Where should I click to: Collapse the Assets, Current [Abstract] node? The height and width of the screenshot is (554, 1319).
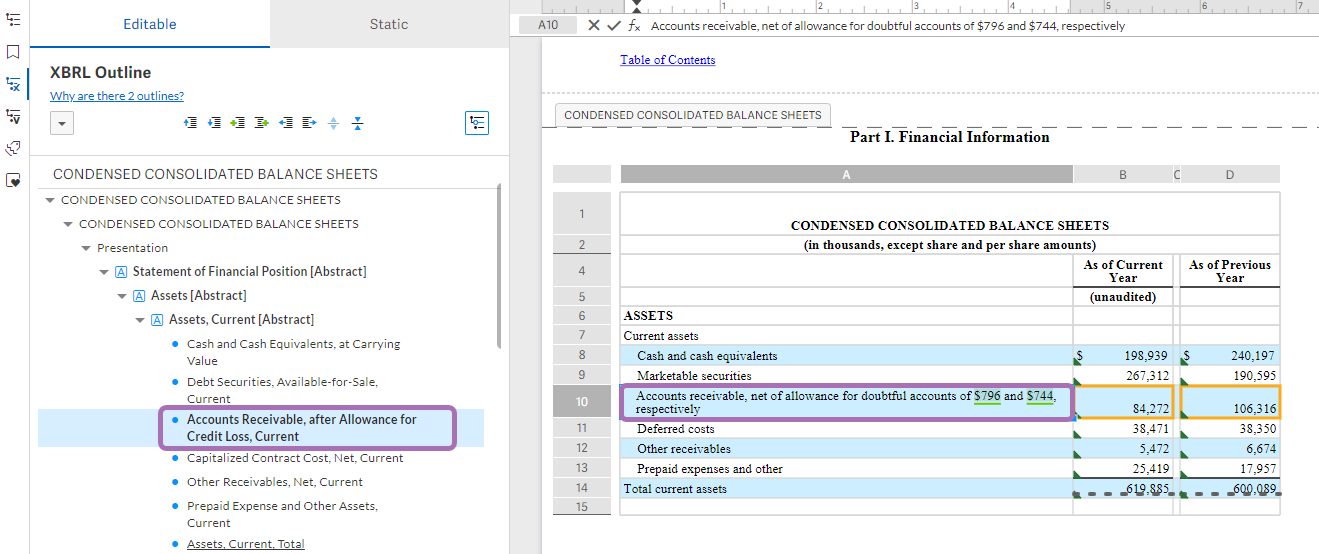(x=140, y=320)
